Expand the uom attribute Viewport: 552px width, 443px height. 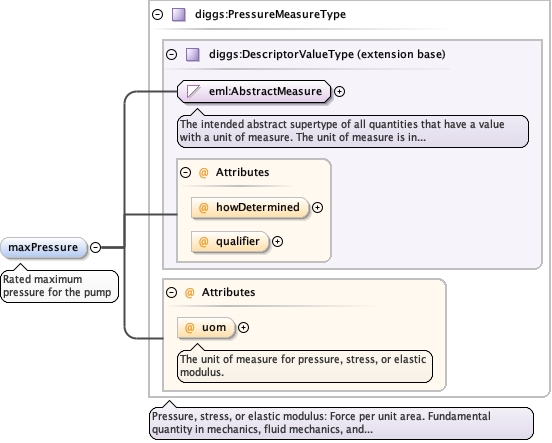point(244,327)
